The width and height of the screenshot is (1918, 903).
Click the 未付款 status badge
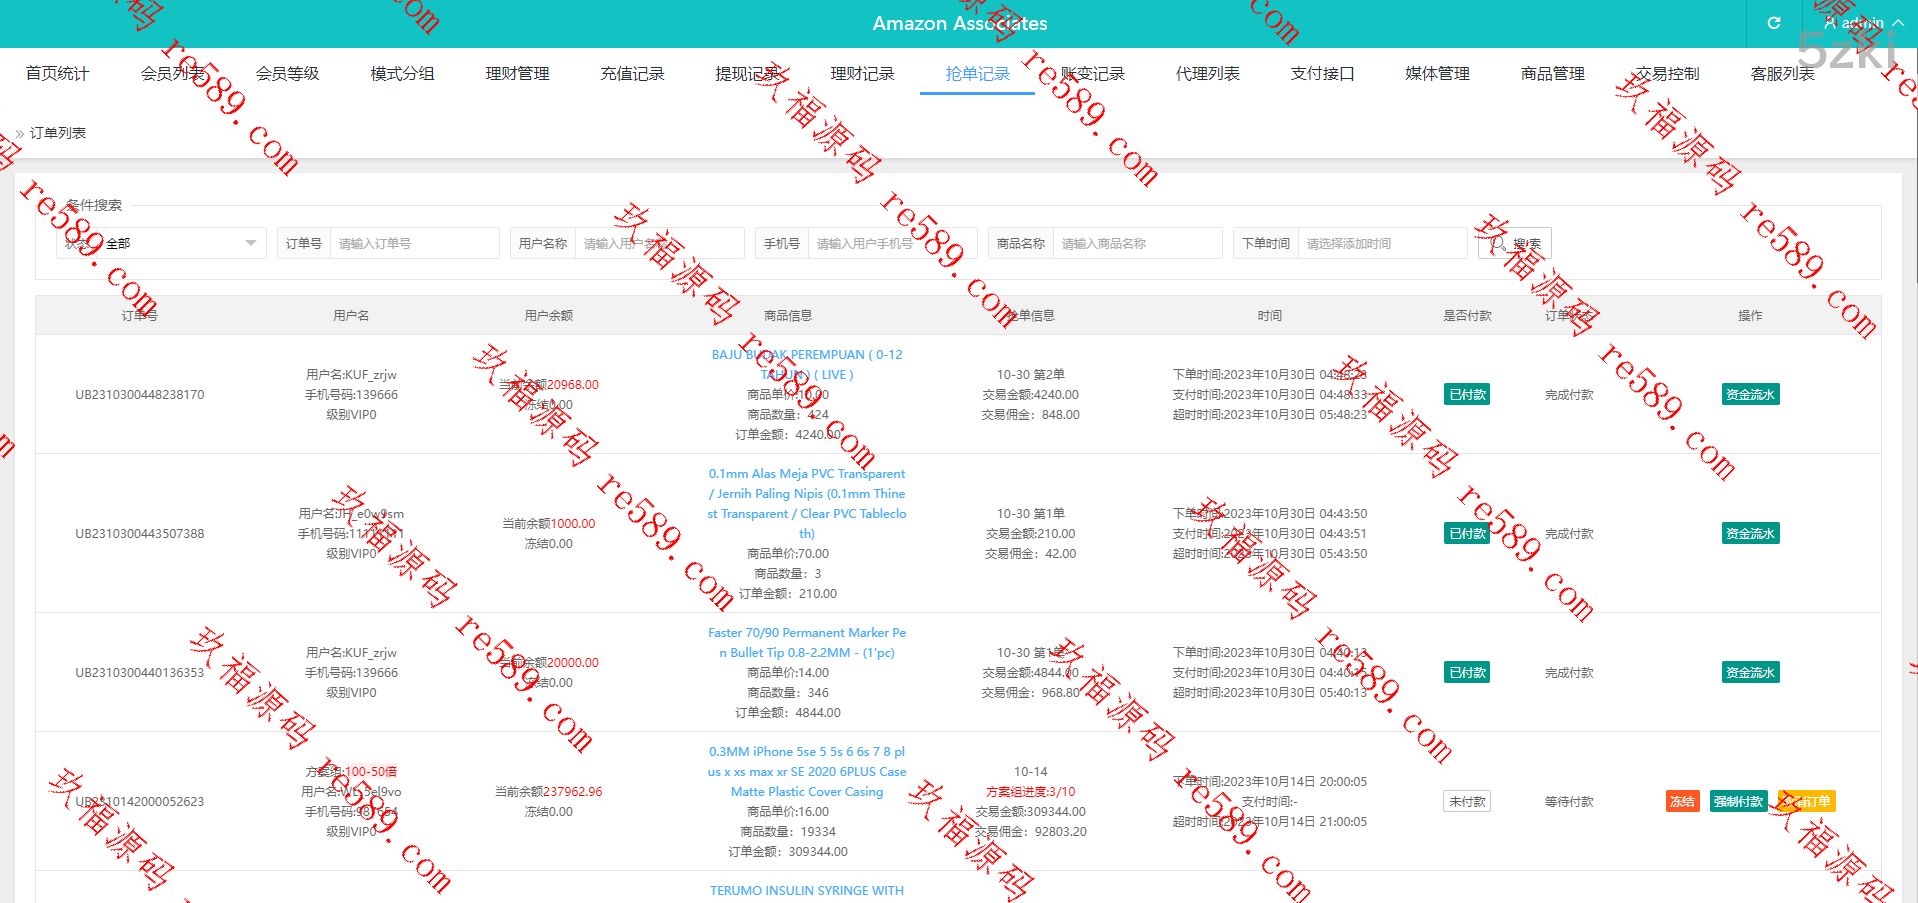point(1467,801)
